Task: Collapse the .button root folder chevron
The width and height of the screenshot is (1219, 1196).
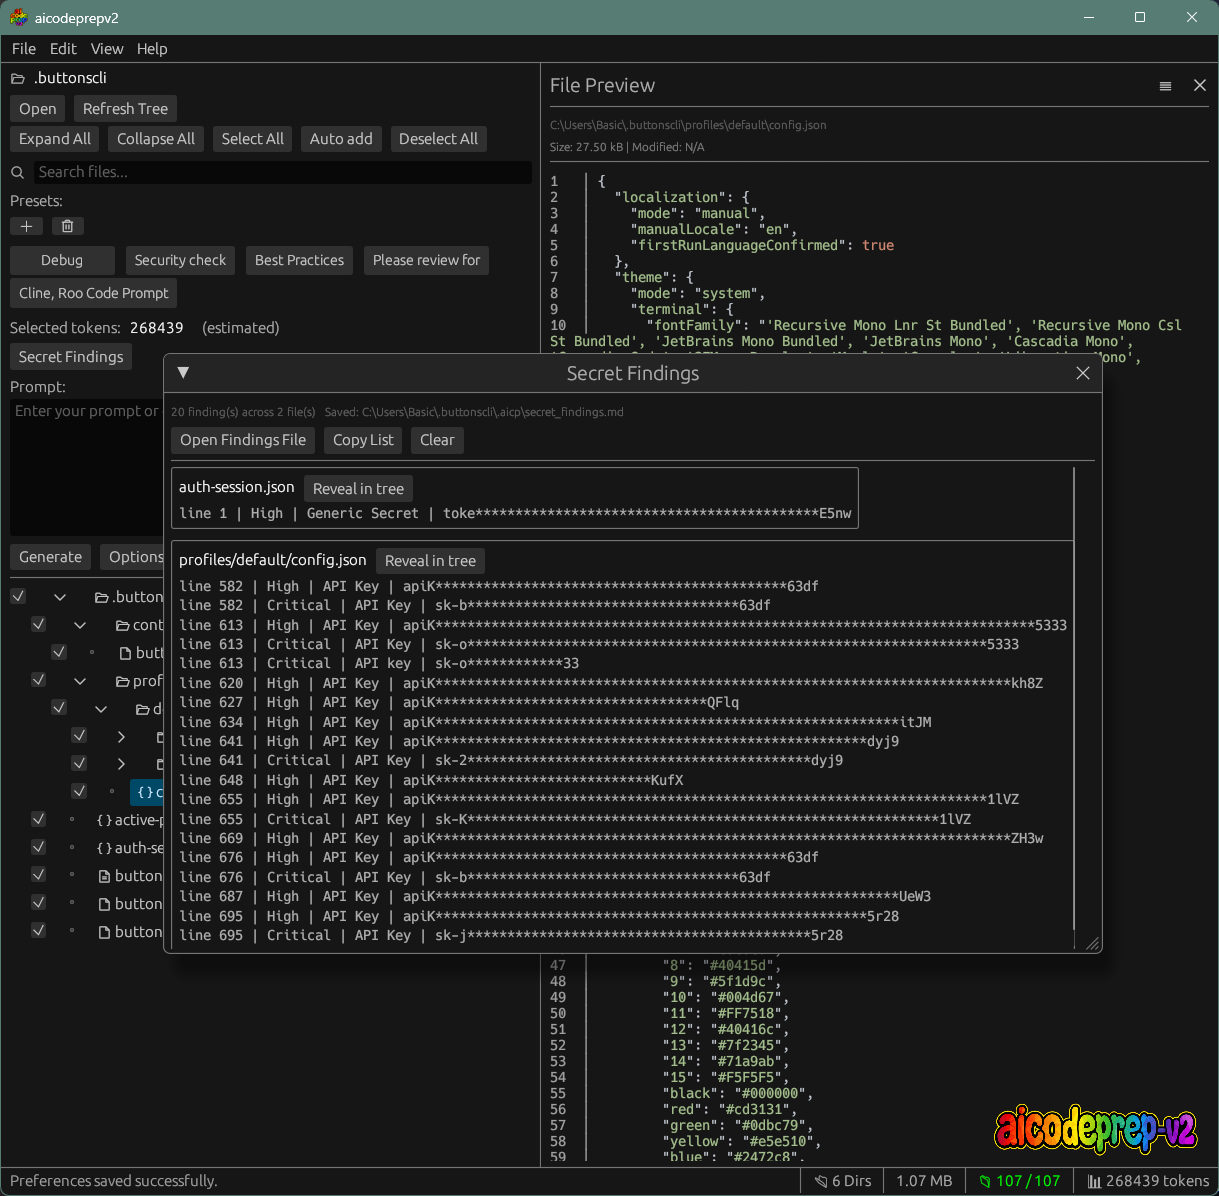Action: tap(60, 597)
